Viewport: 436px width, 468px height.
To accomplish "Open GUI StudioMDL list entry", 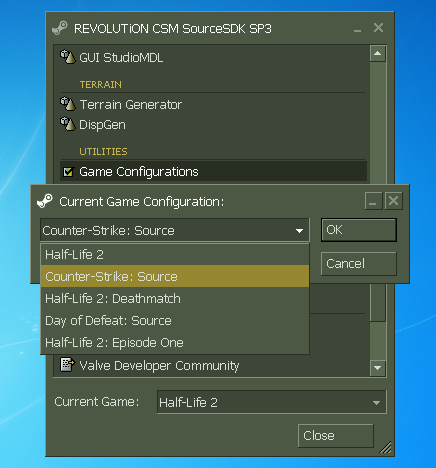I will click(x=213, y=57).
